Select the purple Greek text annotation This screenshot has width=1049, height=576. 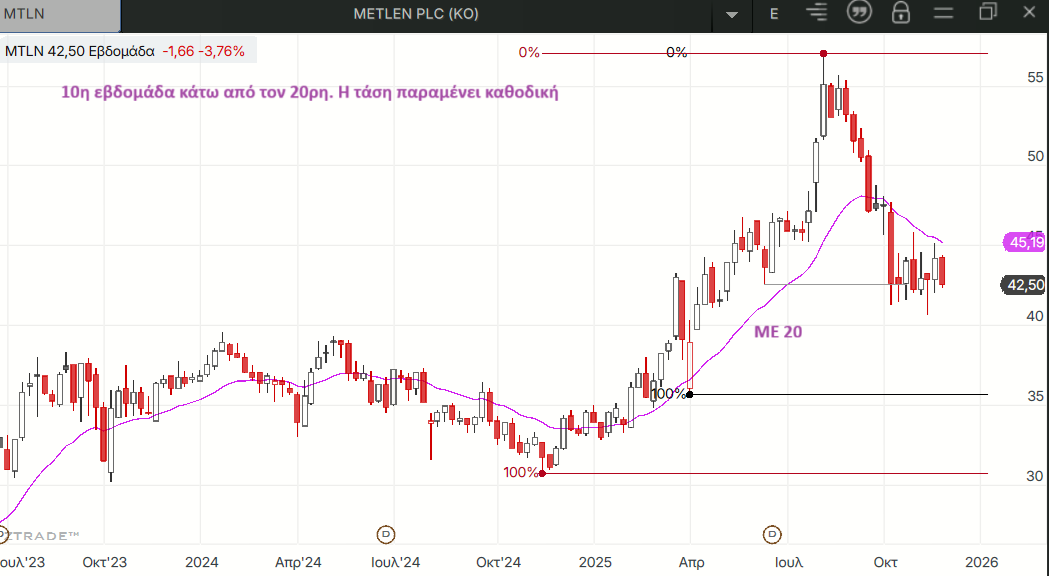[x=309, y=92]
